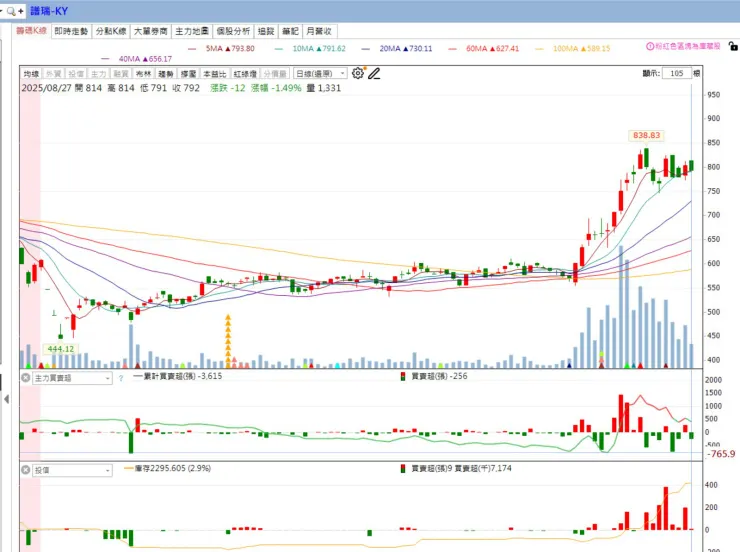The width and height of the screenshot is (740, 552).
Task: Click the 5MA 793.80 legend
Action: [230, 48]
